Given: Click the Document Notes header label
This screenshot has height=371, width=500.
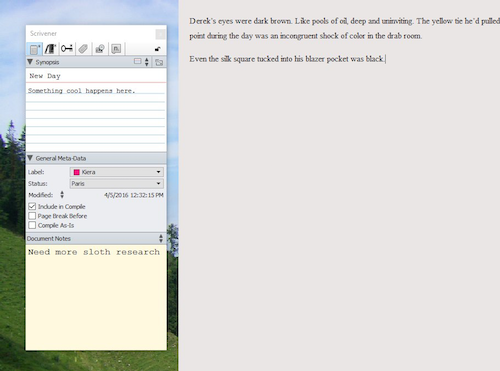Looking at the screenshot, I should point(49,239).
